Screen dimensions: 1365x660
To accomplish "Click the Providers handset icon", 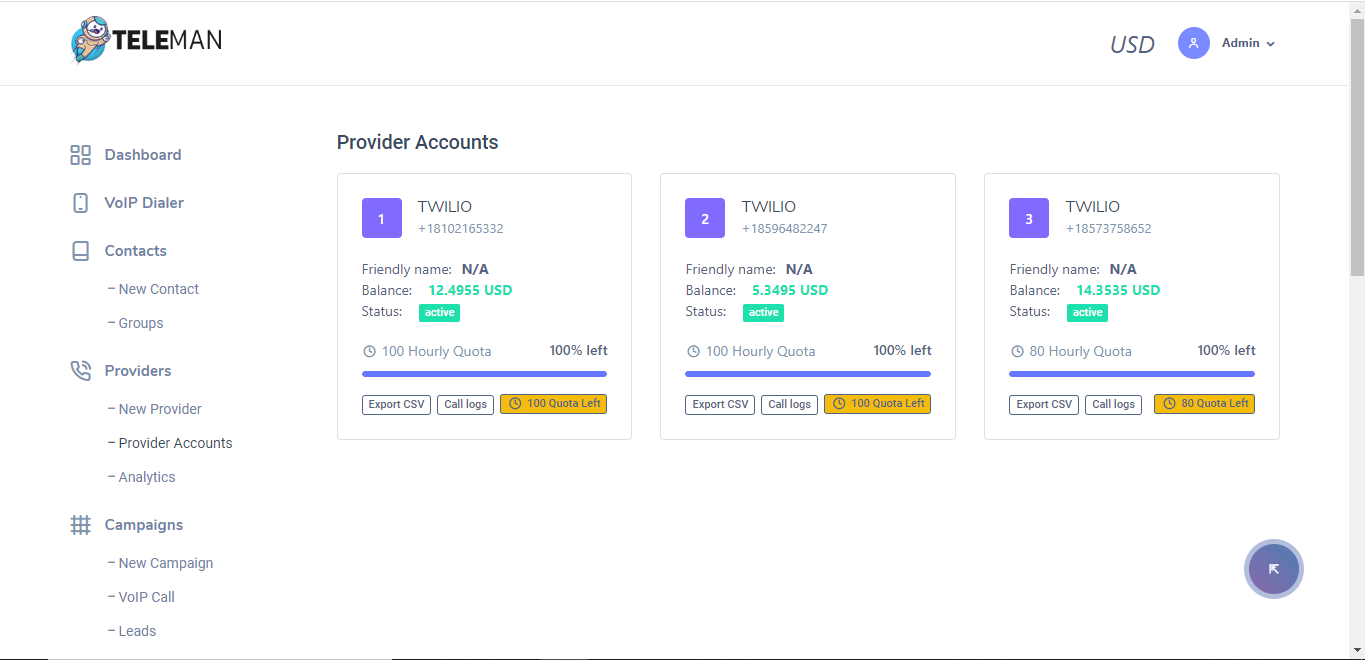I will point(80,370).
